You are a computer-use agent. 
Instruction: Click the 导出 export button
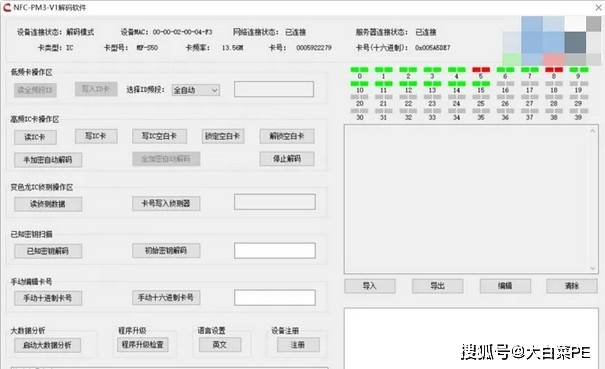[x=438, y=286]
